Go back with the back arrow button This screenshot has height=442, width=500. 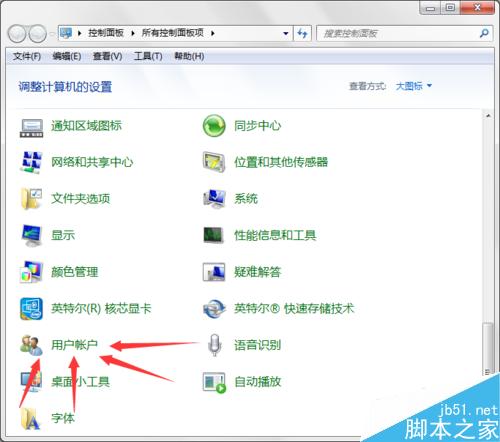pyautogui.click(x=17, y=33)
